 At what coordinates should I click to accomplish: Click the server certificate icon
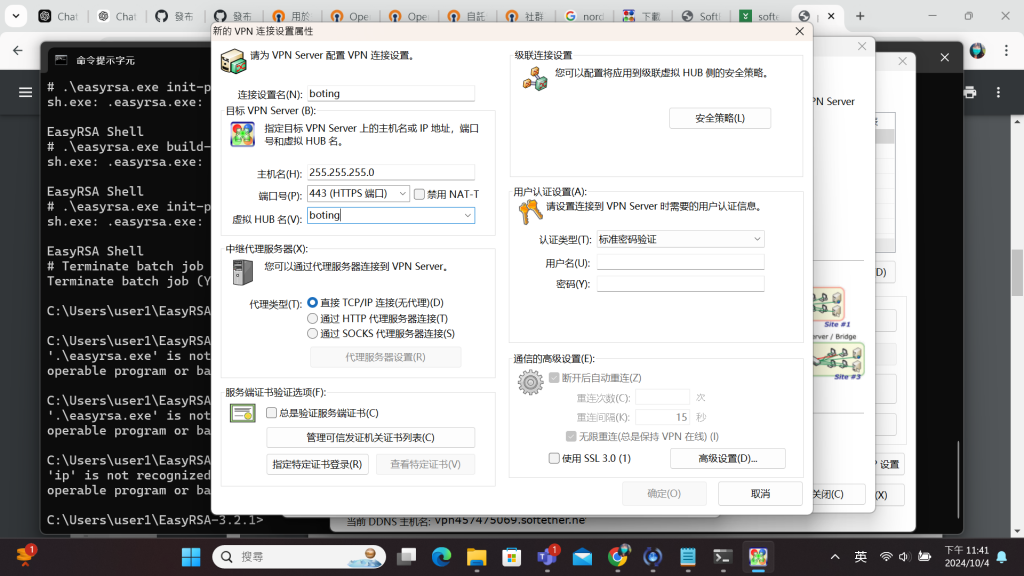(242, 413)
